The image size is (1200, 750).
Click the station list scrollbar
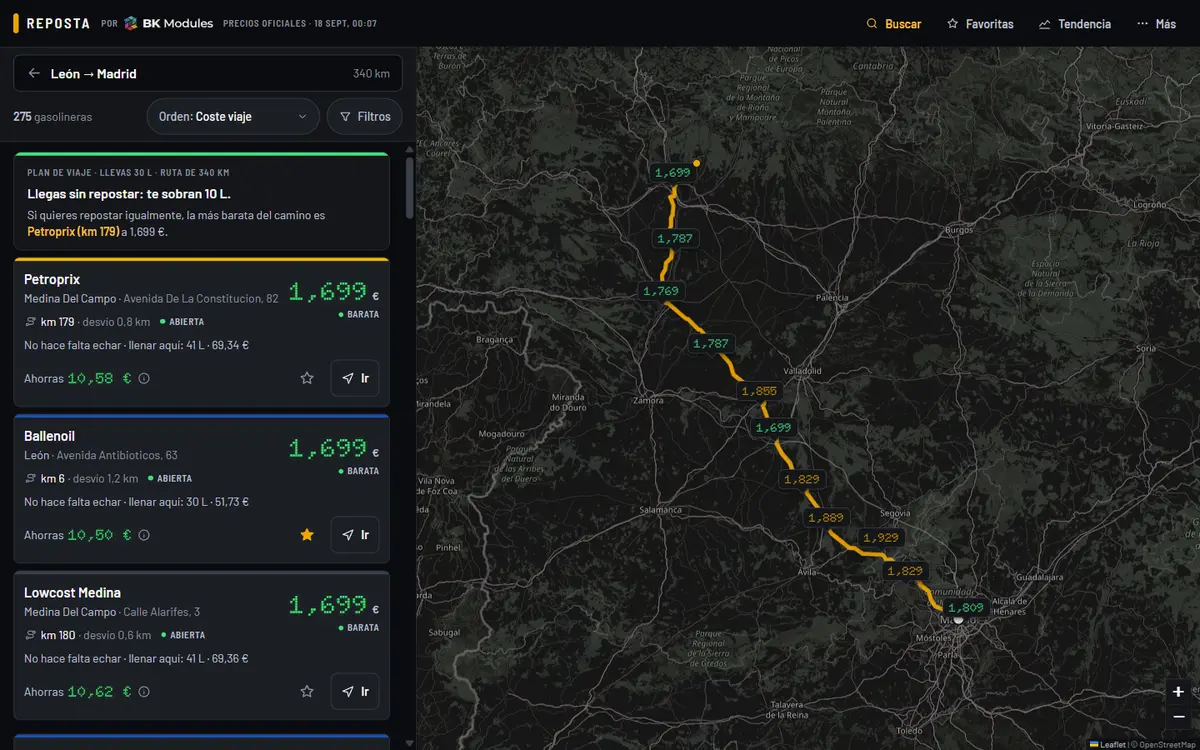point(409,187)
